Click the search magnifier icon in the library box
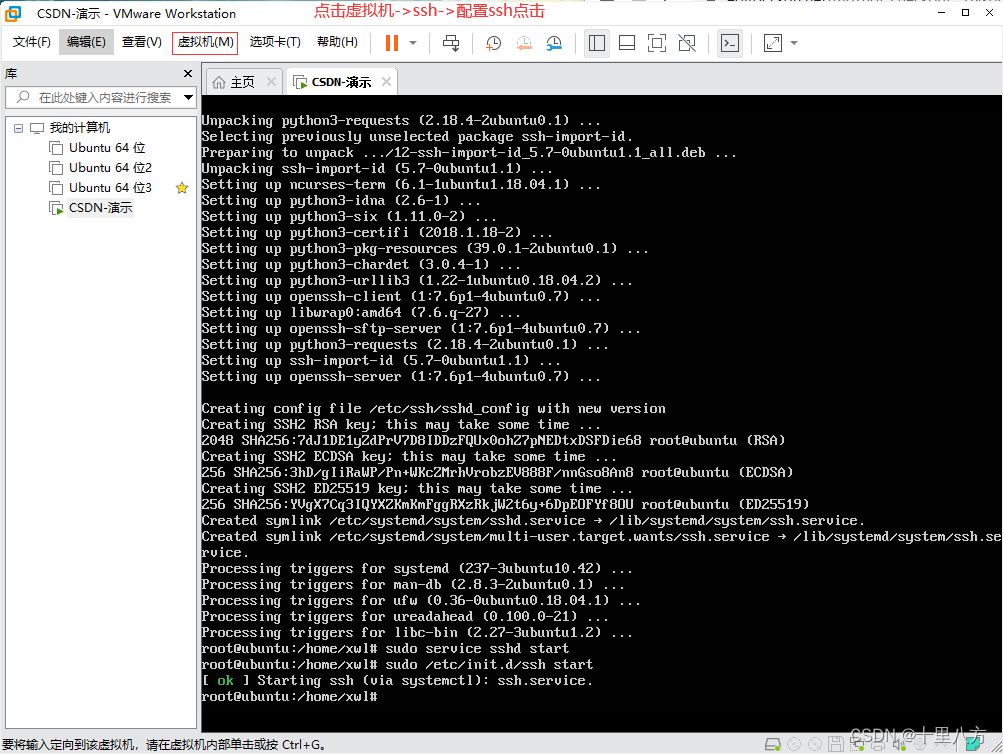Viewport: 1003px width, 754px height. (x=23, y=97)
